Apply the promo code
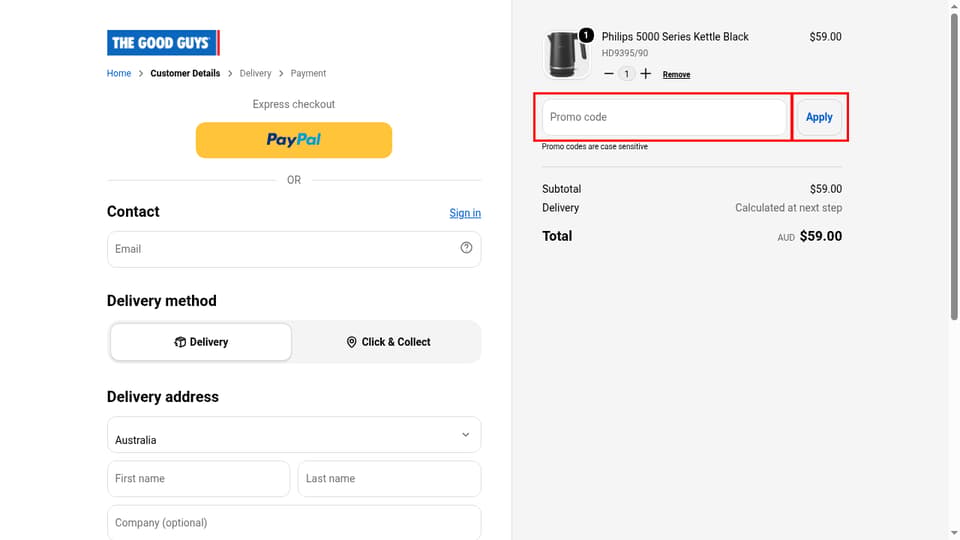Screen dimensions: 960x540 pos(819,117)
